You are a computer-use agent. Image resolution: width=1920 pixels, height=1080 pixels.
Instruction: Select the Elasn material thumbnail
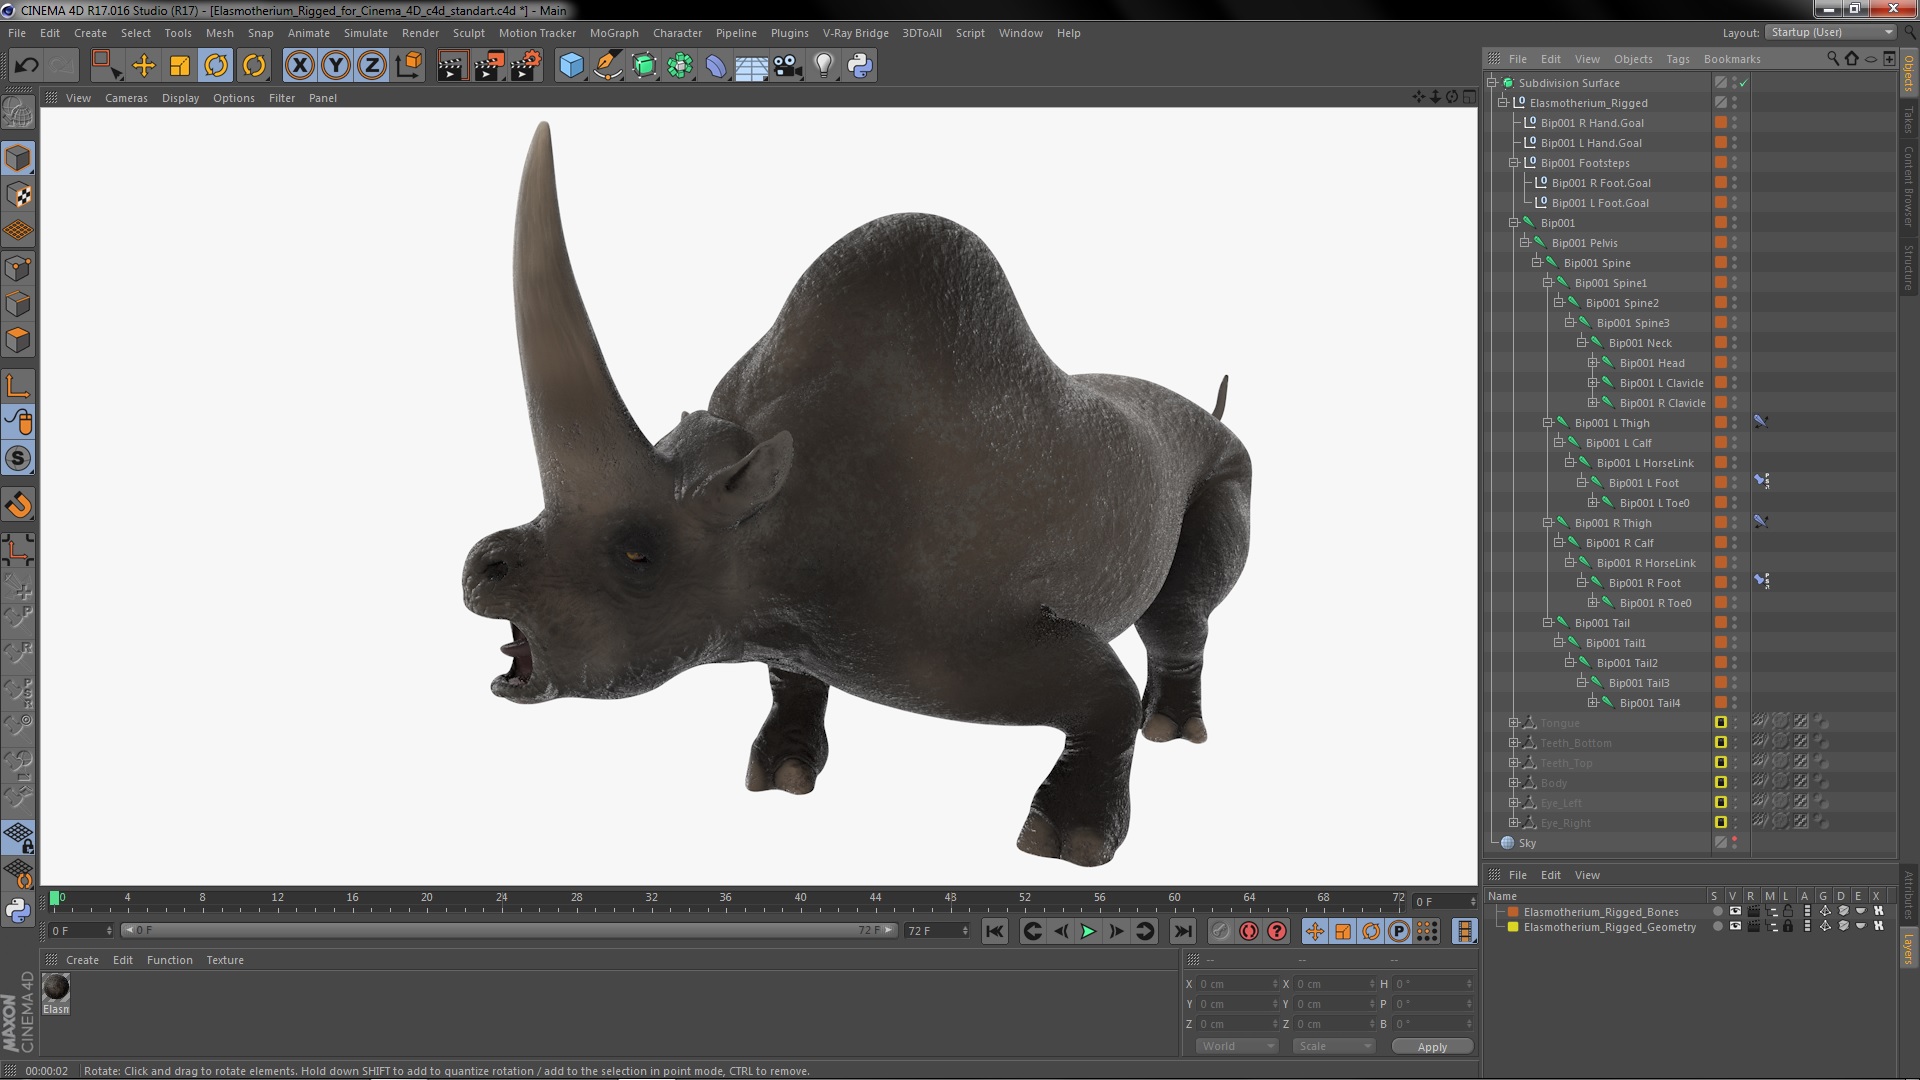tap(56, 989)
